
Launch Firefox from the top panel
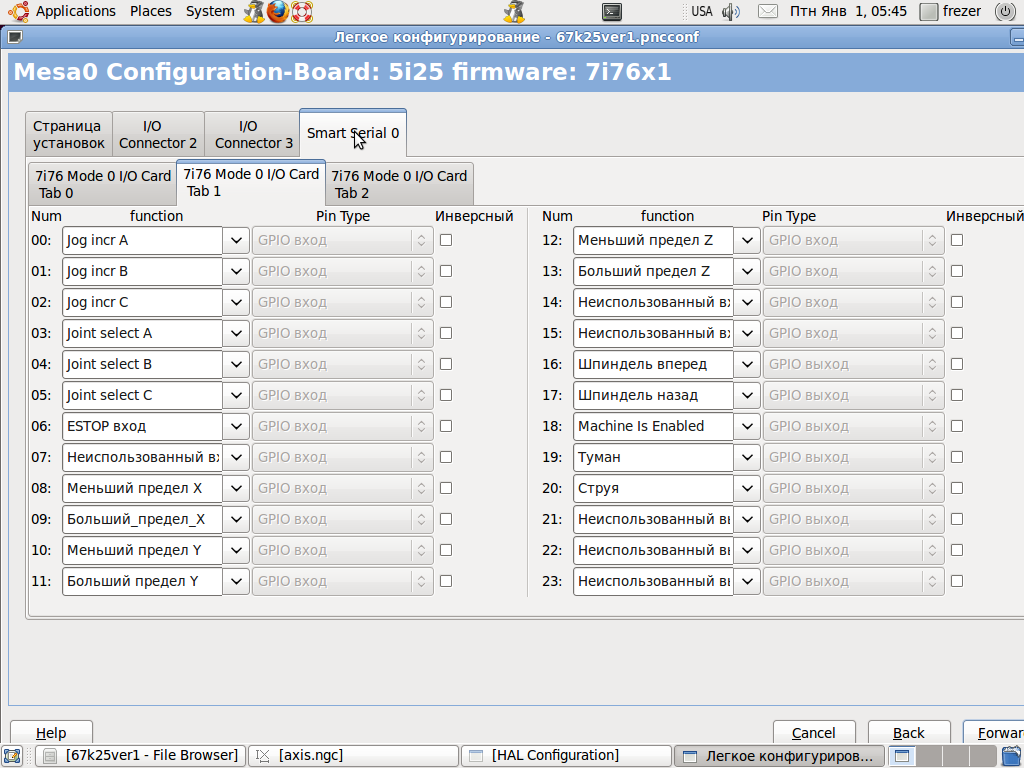pos(278,11)
